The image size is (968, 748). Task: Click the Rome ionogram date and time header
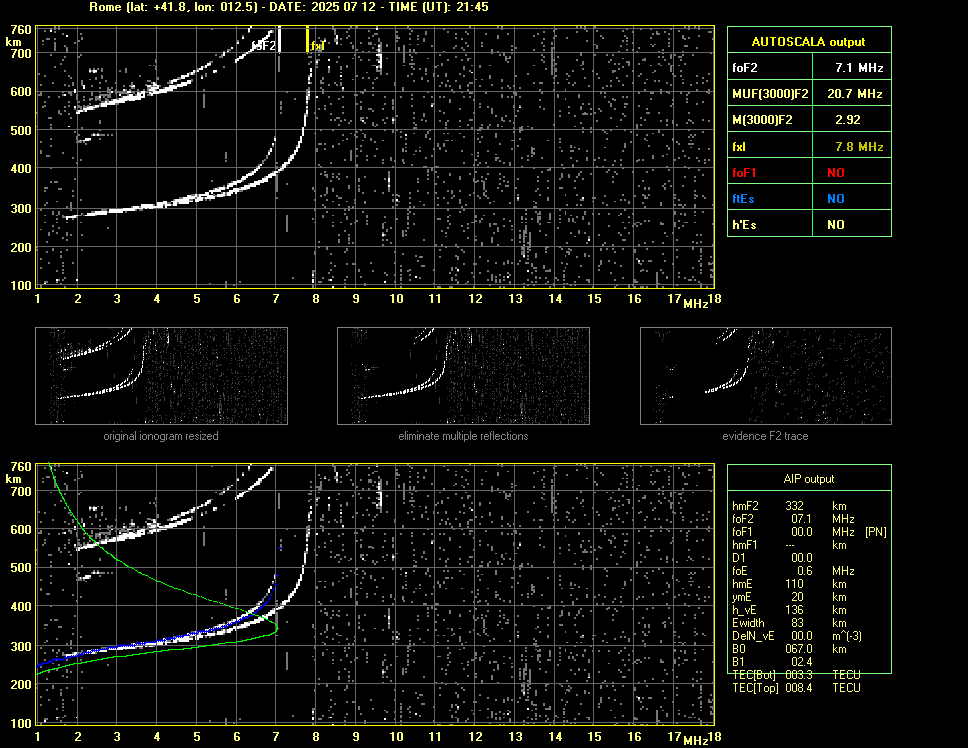pyautogui.click(x=289, y=7)
